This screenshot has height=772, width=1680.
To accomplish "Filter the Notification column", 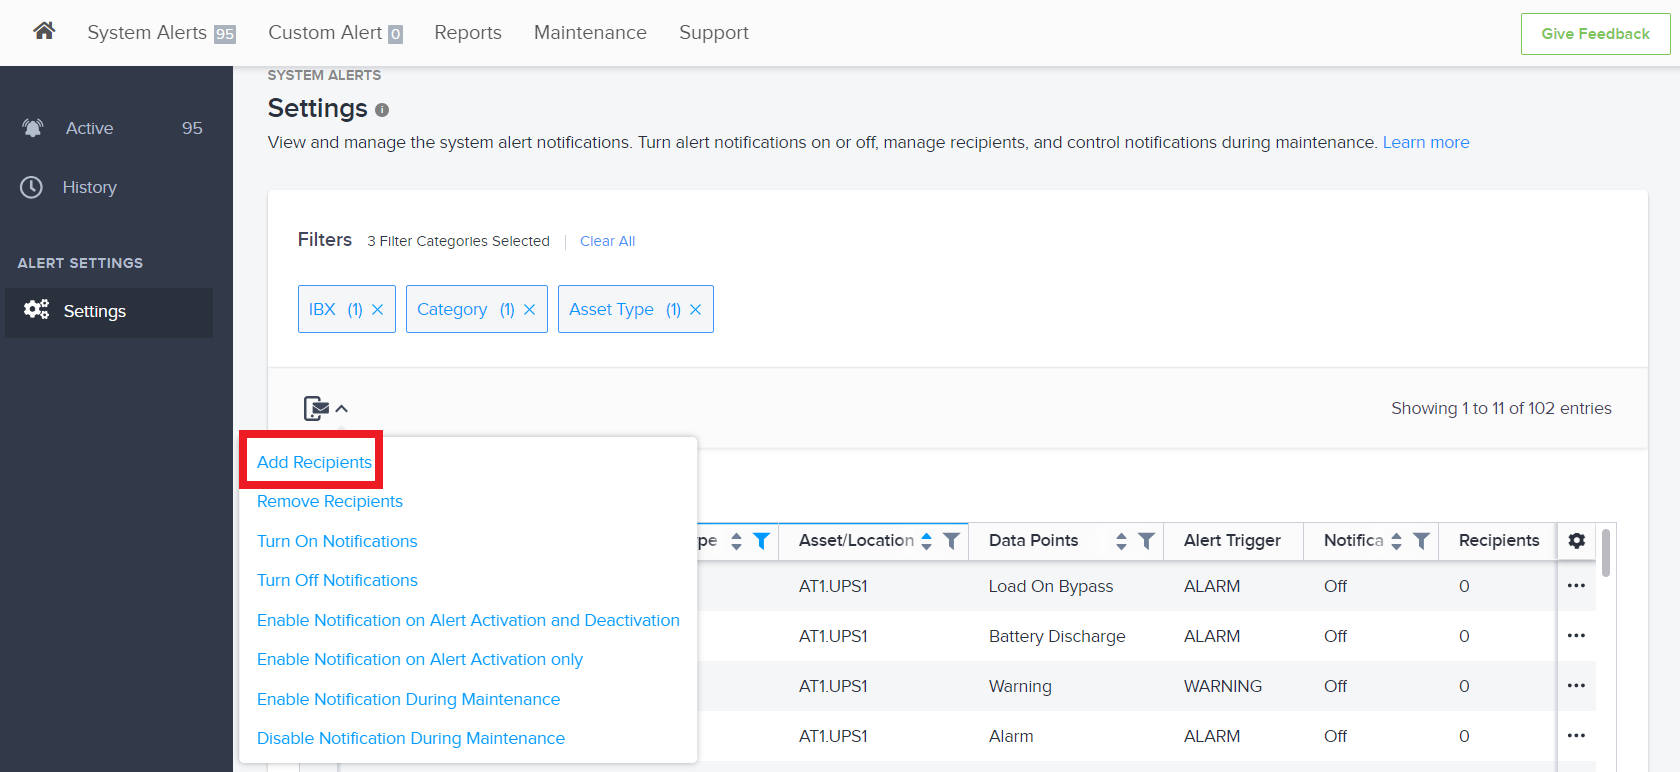I will click(x=1421, y=541).
